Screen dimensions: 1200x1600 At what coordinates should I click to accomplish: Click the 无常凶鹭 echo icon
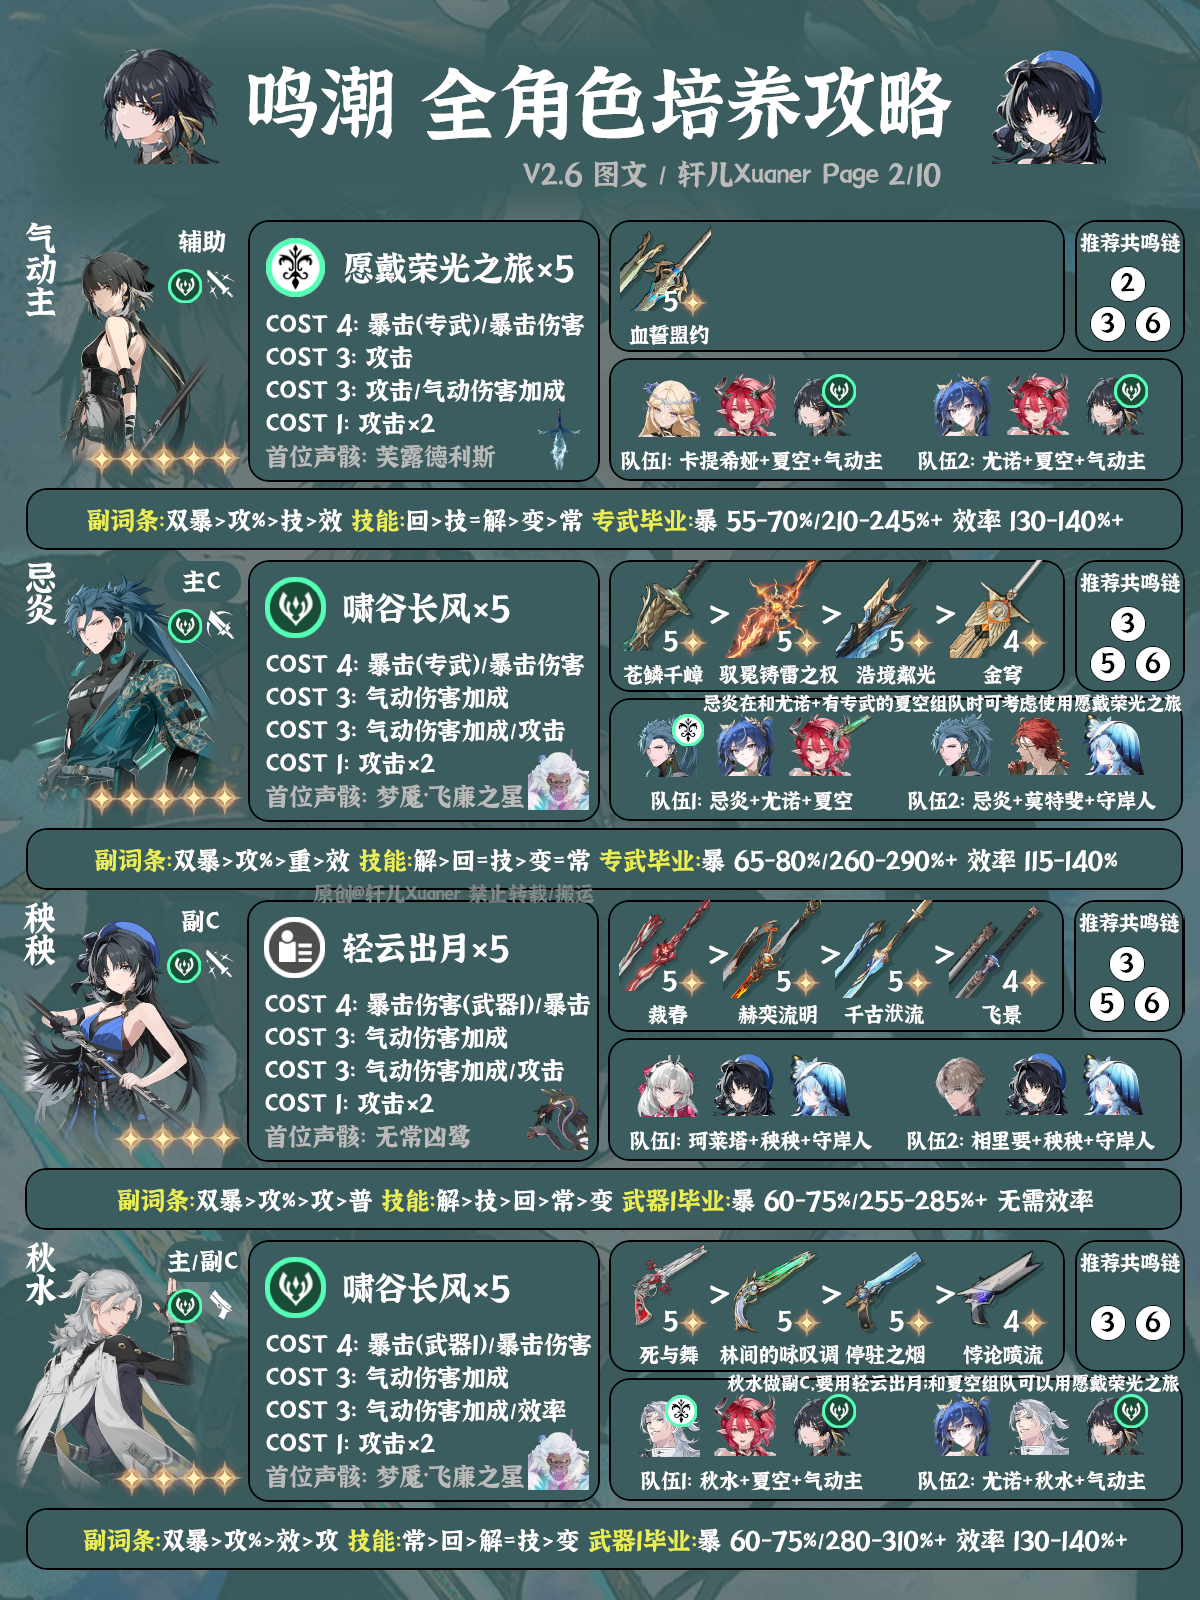(562, 1119)
